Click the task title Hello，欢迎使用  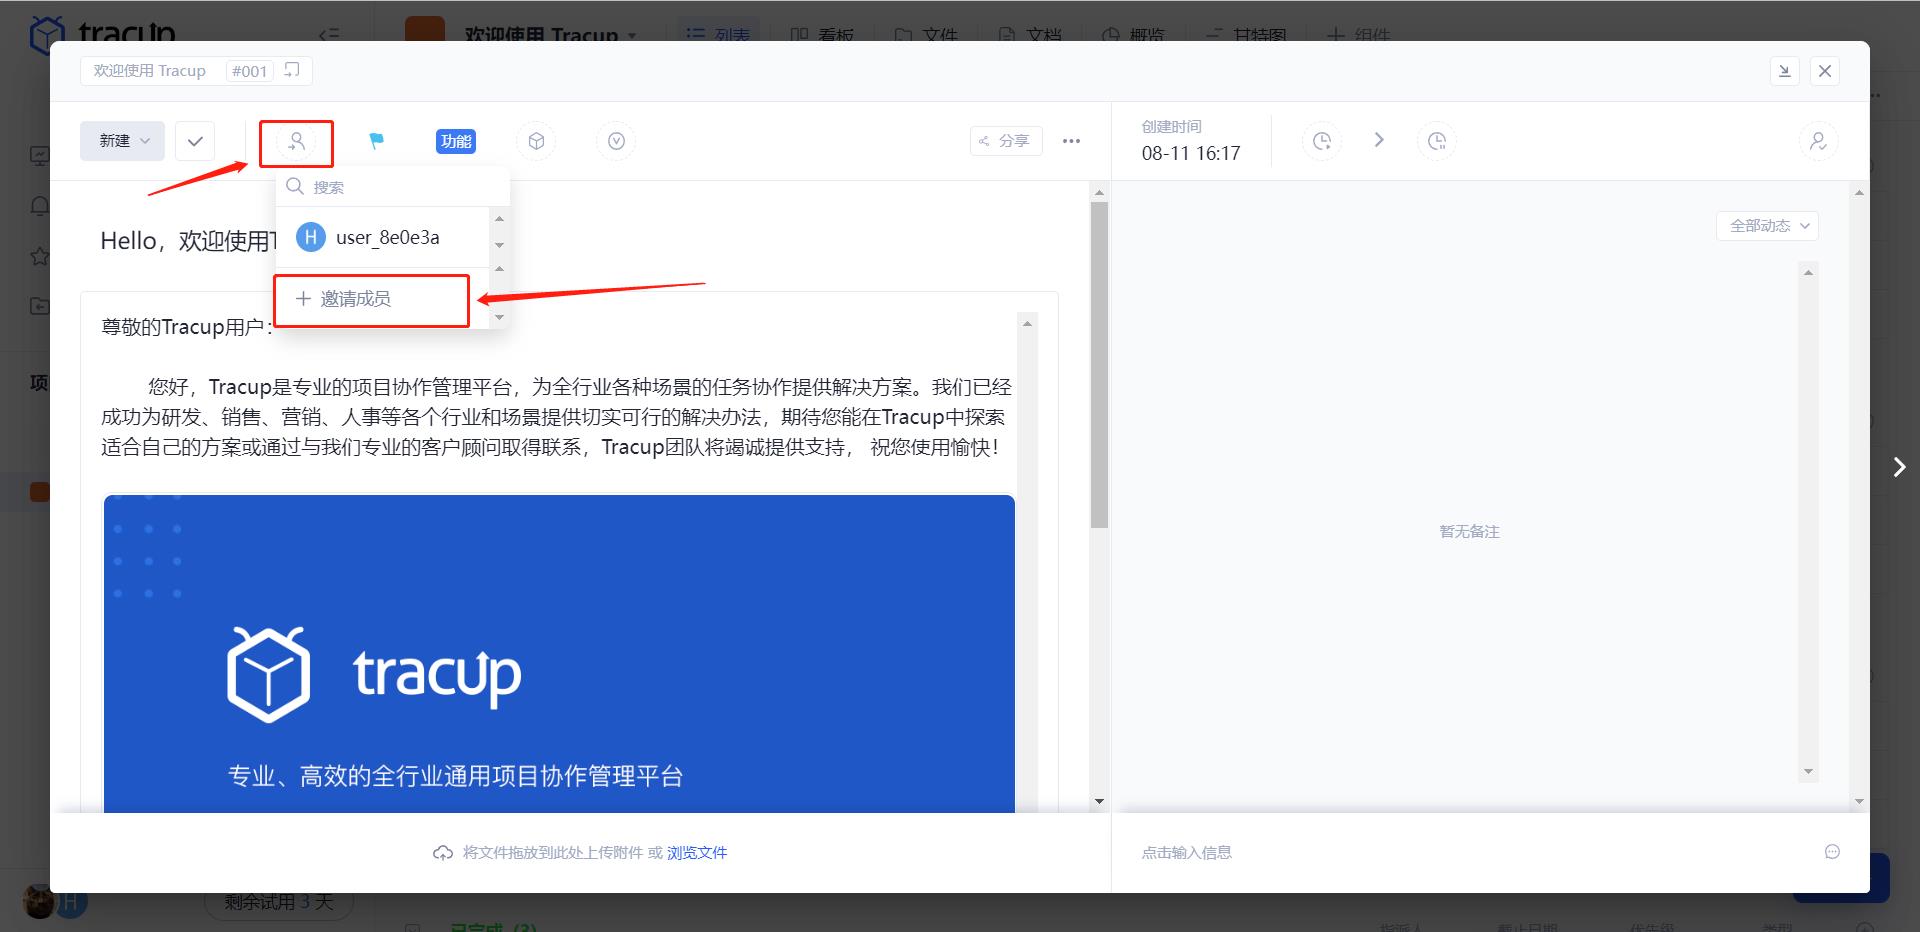[188, 241]
